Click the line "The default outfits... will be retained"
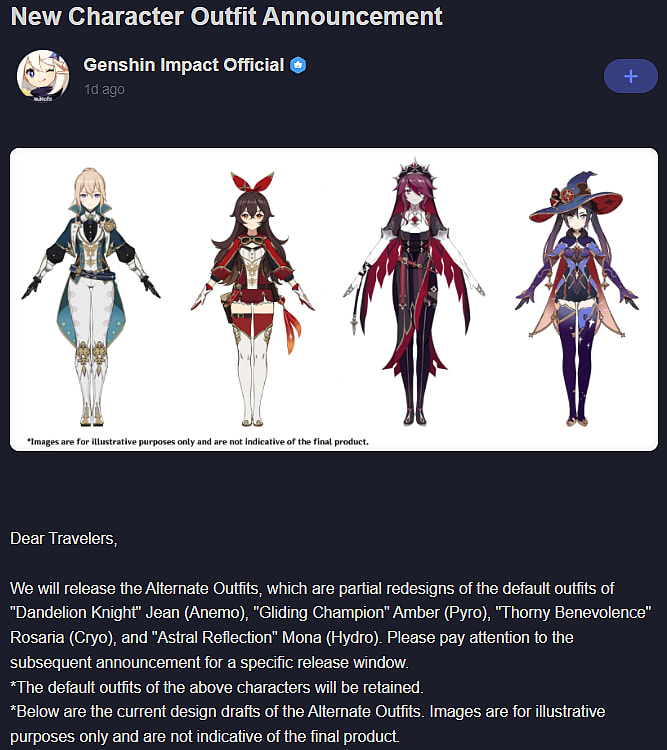 217,687
